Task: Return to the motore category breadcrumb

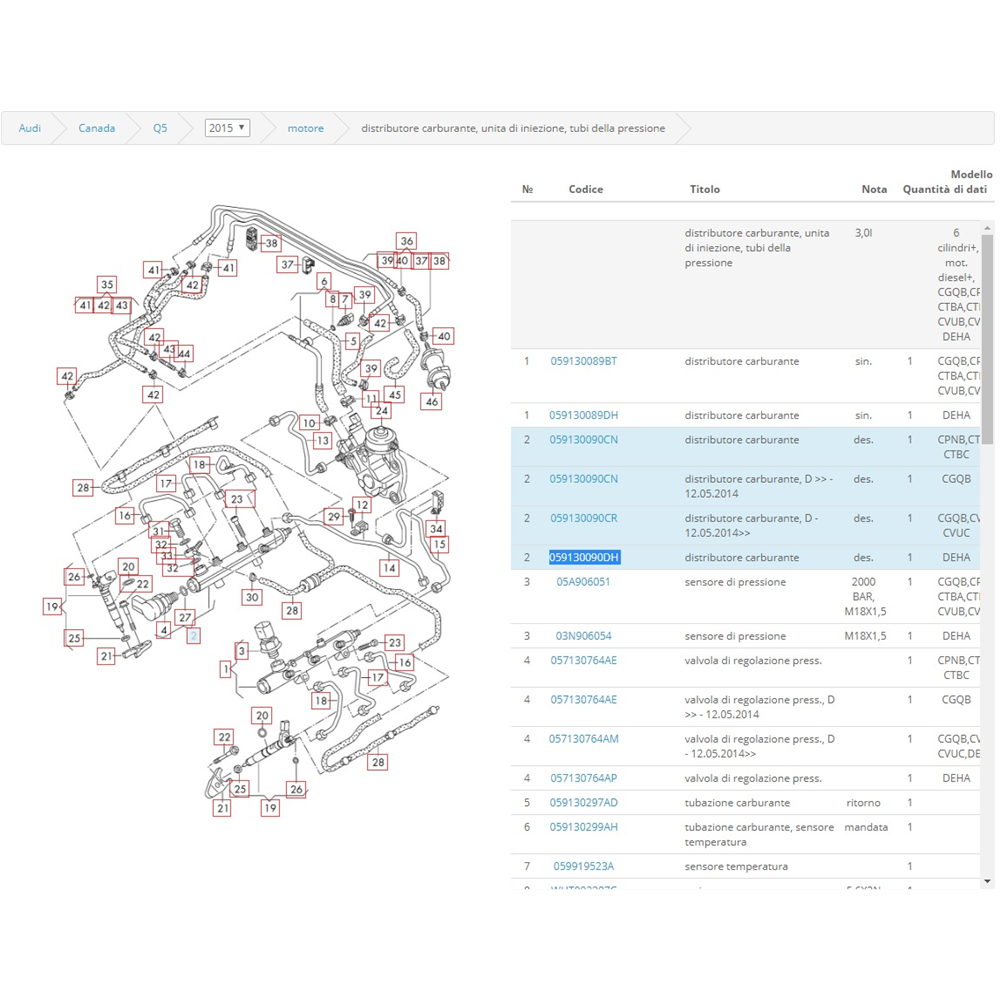Action: [305, 128]
